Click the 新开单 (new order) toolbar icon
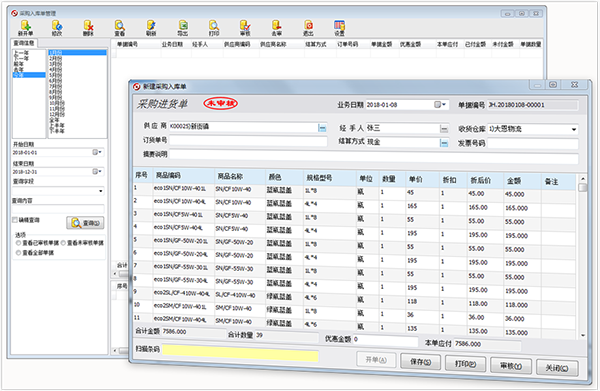The height and width of the screenshot is (391, 600). click(26, 28)
